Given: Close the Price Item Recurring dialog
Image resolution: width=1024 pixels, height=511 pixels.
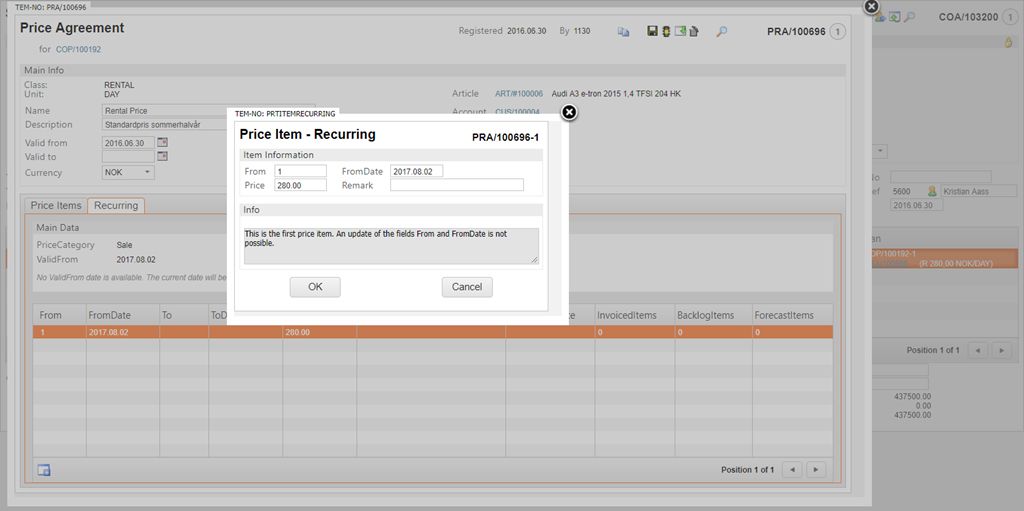Looking at the screenshot, I should (569, 112).
